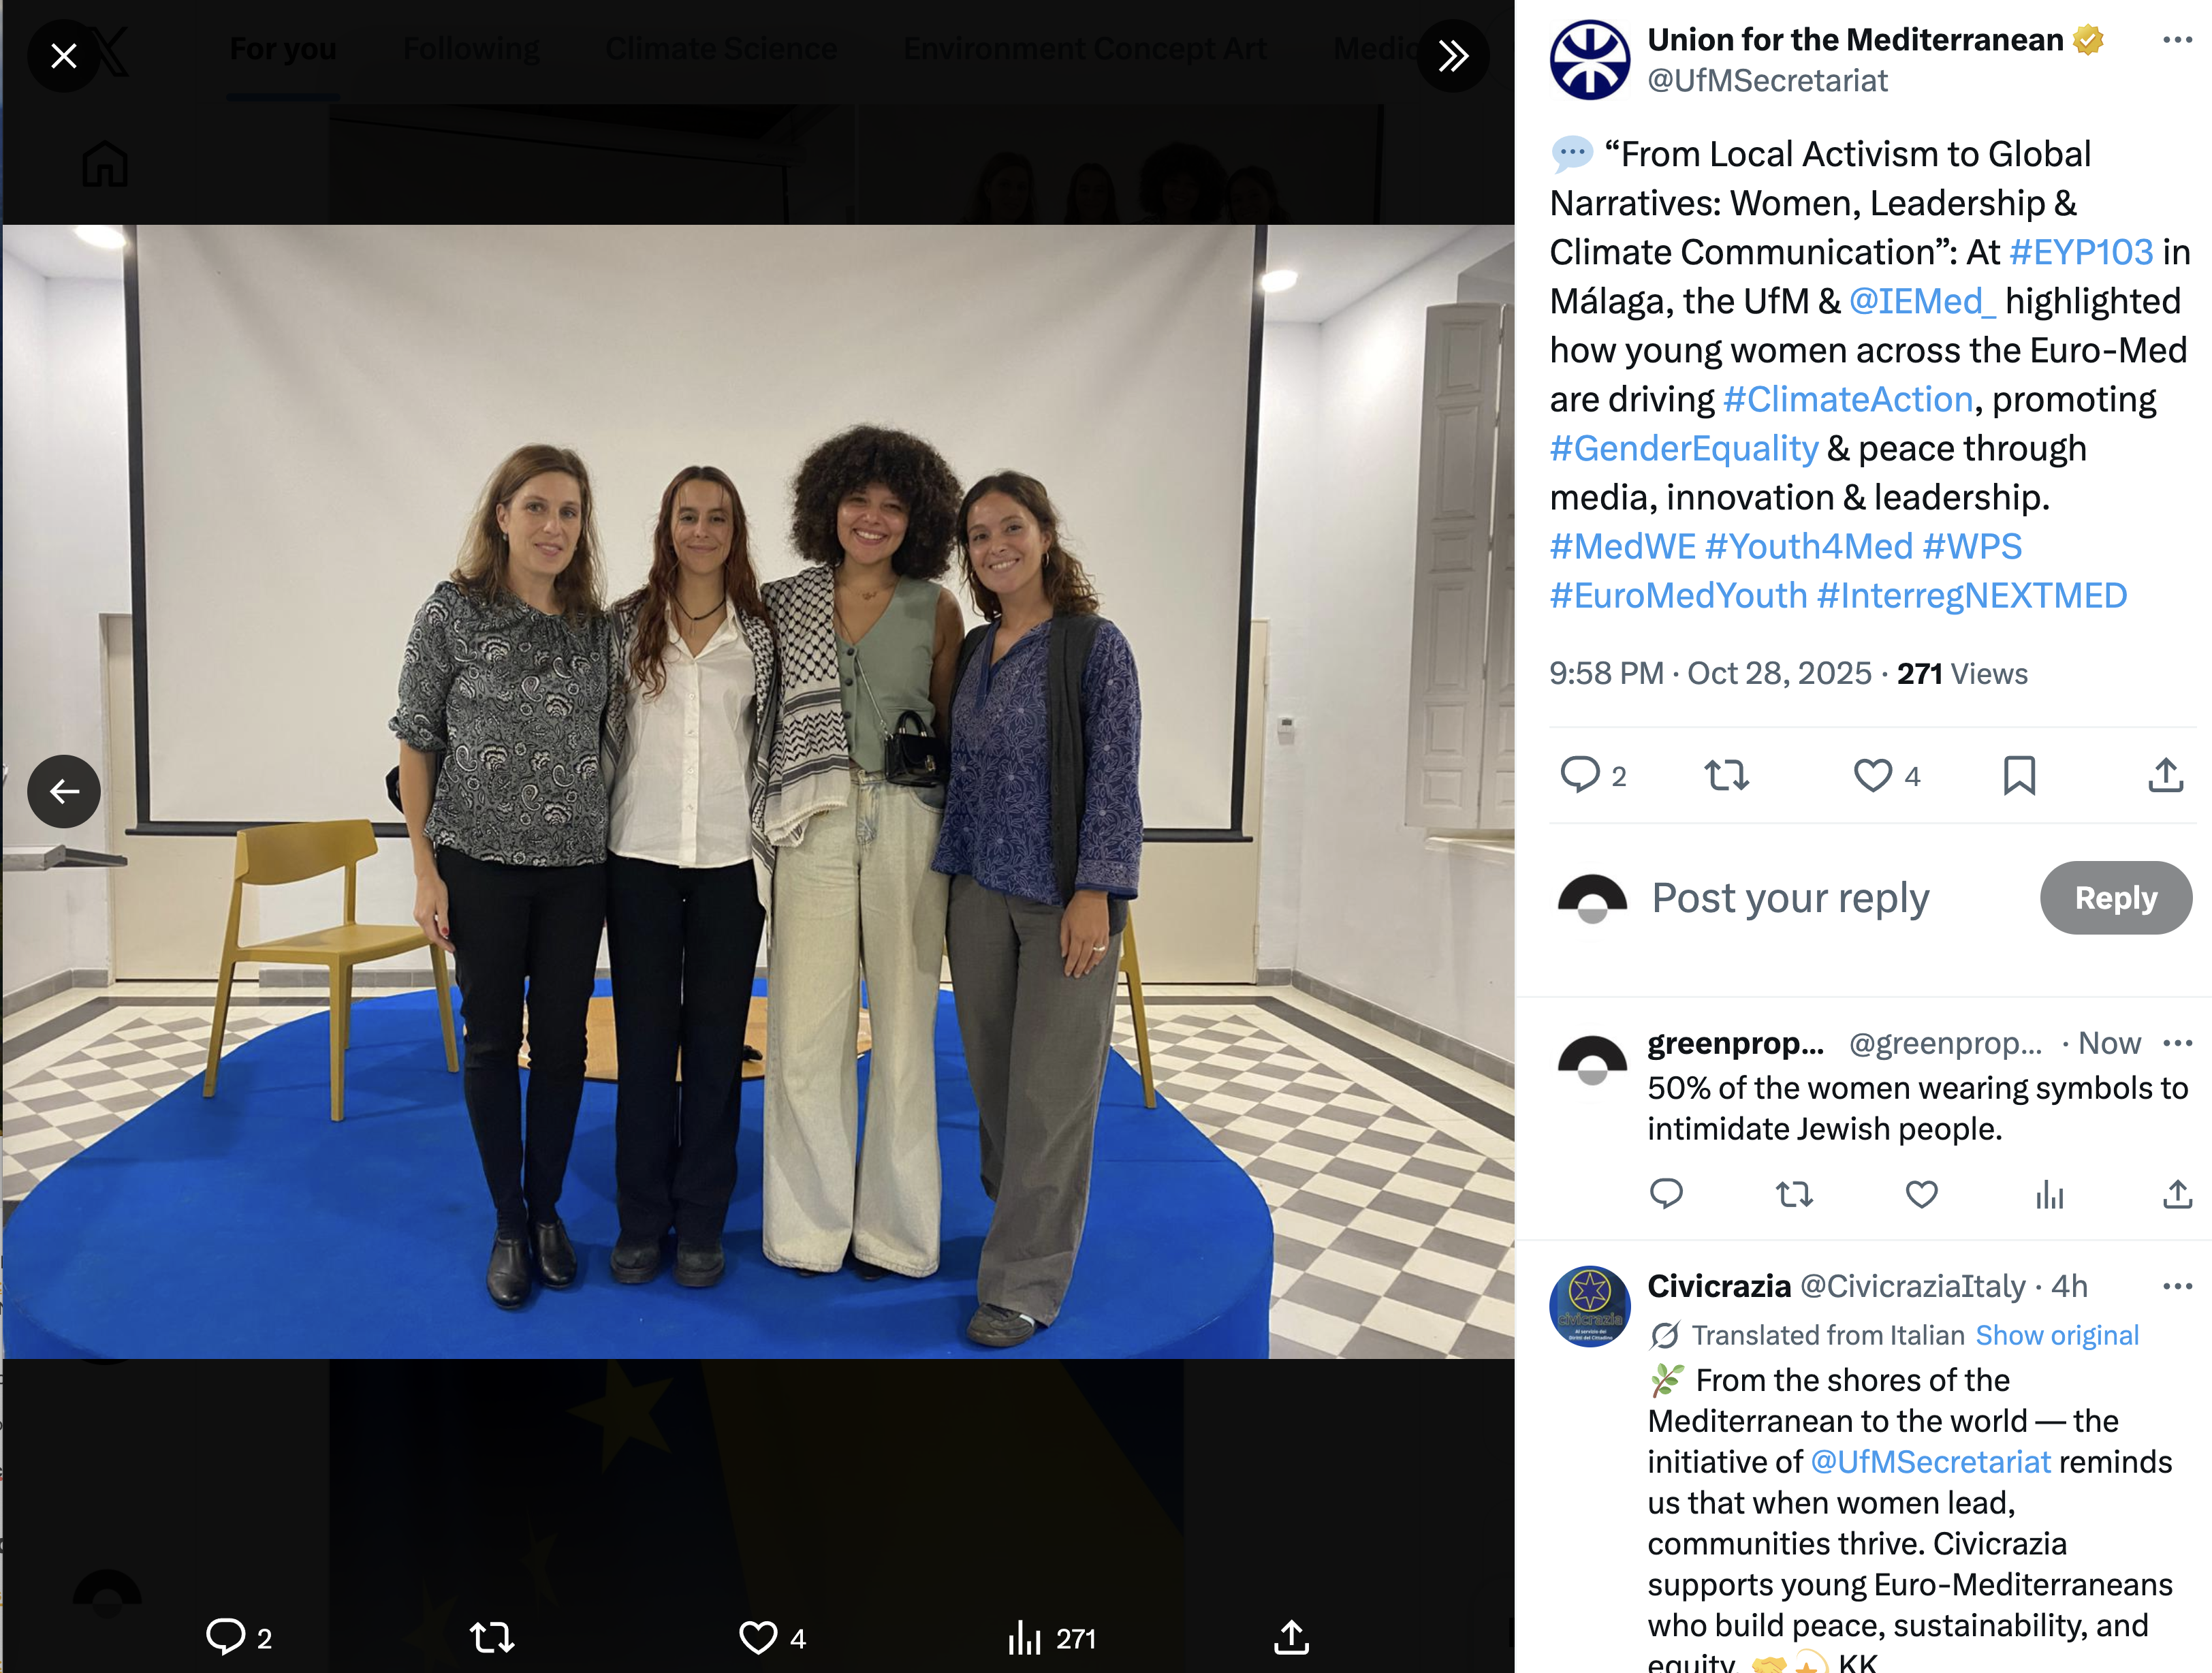Like the main post heart icon
The height and width of the screenshot is (1673, 2212).
click(x=1872, y=776)
